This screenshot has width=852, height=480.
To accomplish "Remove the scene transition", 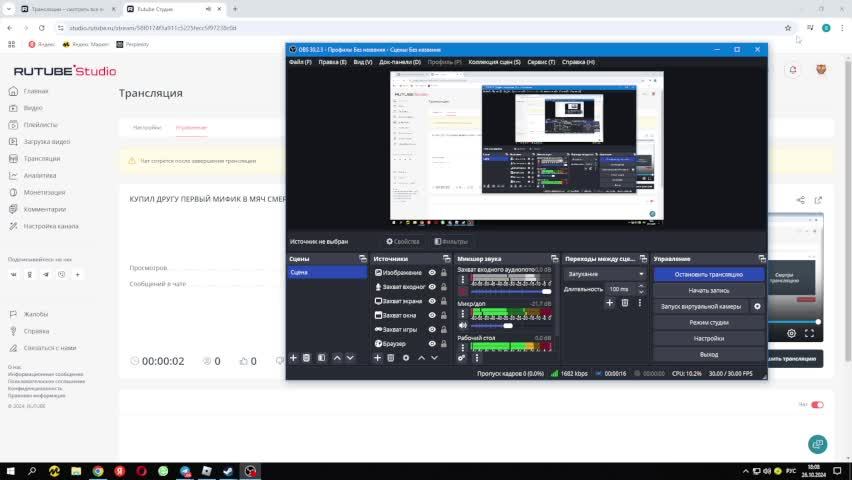I will point(625,303).
